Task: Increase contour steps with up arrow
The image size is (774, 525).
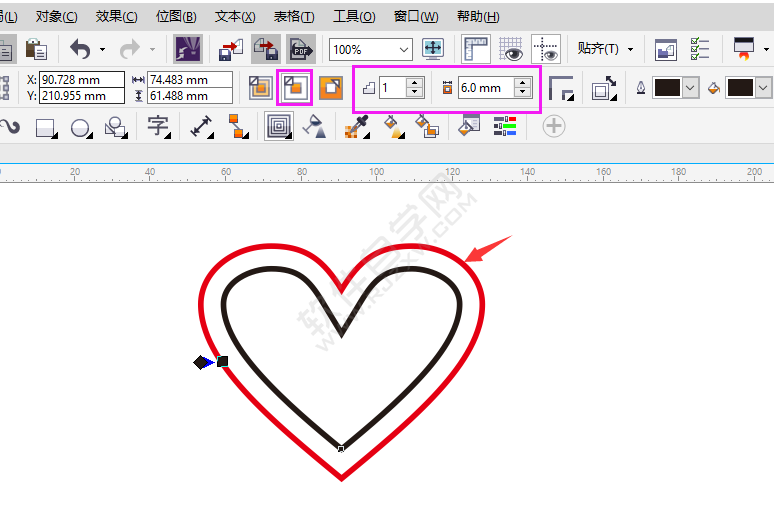Action: click(x=415, y=83)
